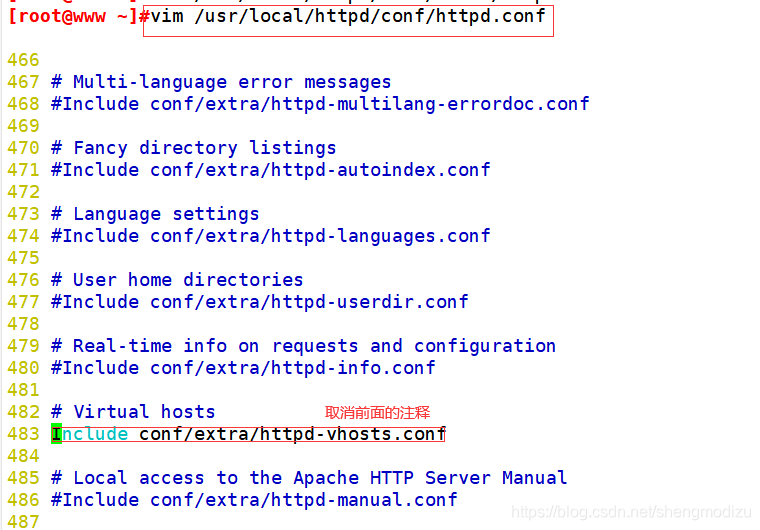The width and height of the screenshot is (760, 530).
Task: Click the 'httpd-info.conf' include line
Action: click(243, 368)
